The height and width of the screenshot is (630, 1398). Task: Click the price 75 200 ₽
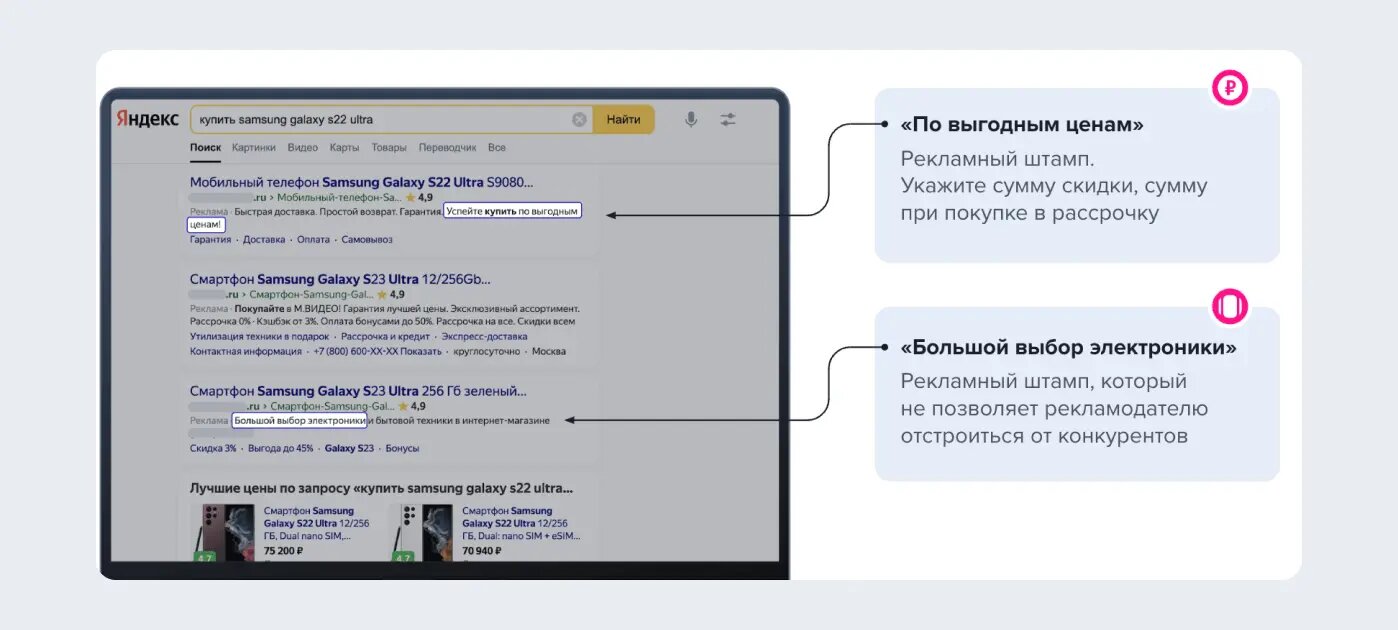click(x=284, y=550)
